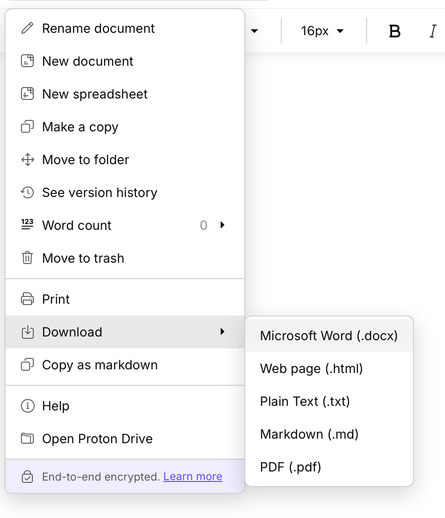Viewport: 445px width, 518px height.
Task: Click the Open Proton Drive folder icon
Action: coord(27,438)
